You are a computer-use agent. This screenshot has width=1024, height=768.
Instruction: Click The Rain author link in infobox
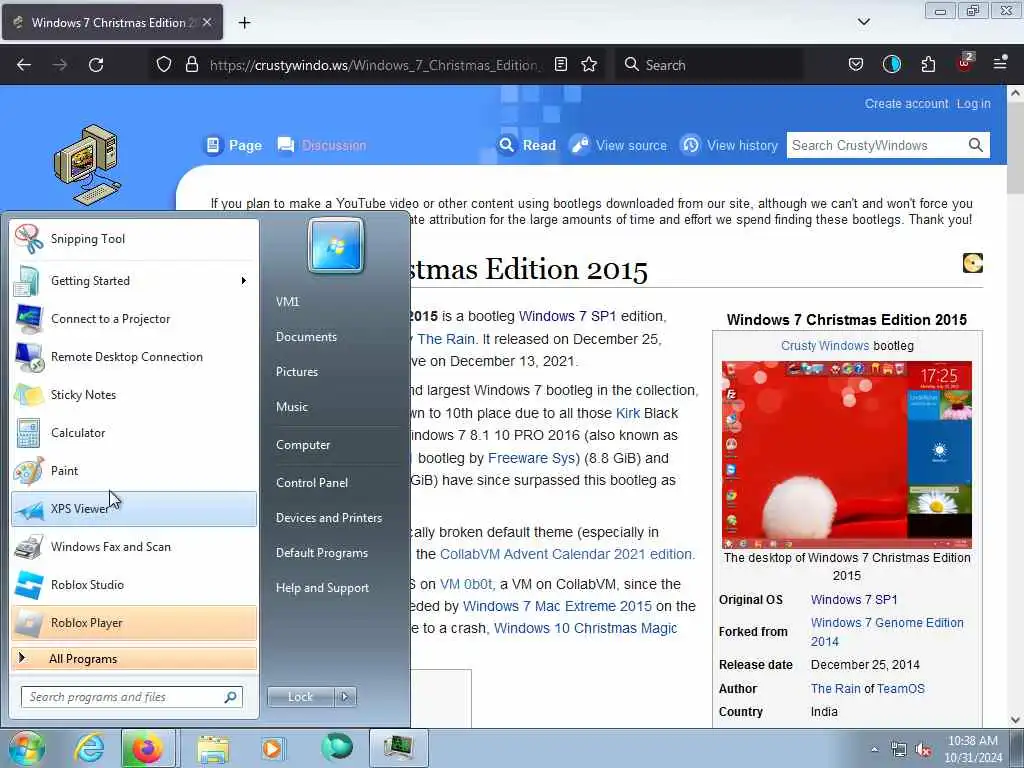point(835,688)
